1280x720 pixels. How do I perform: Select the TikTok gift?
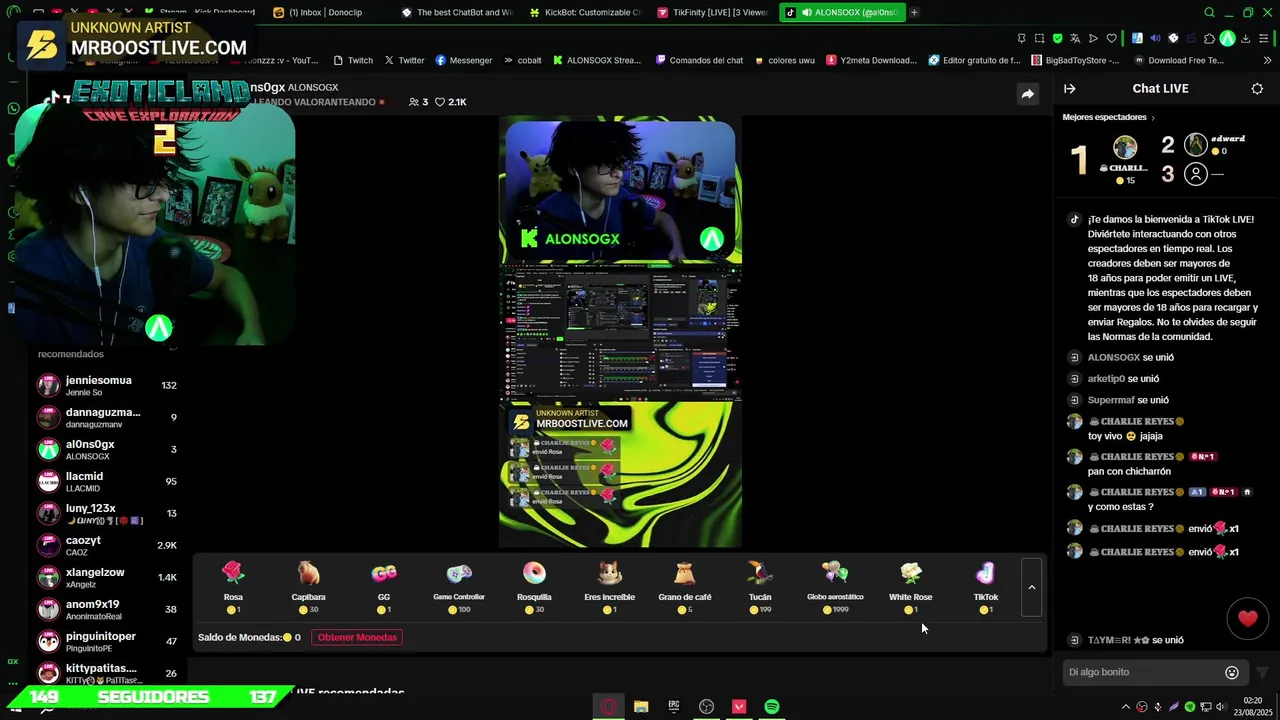986,587
